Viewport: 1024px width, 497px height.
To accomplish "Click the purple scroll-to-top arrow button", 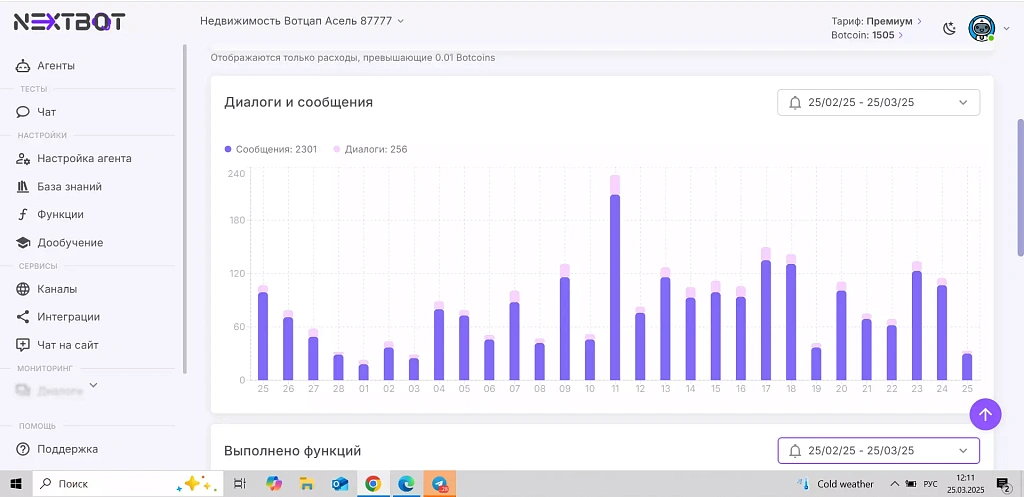I will point(985,414).
